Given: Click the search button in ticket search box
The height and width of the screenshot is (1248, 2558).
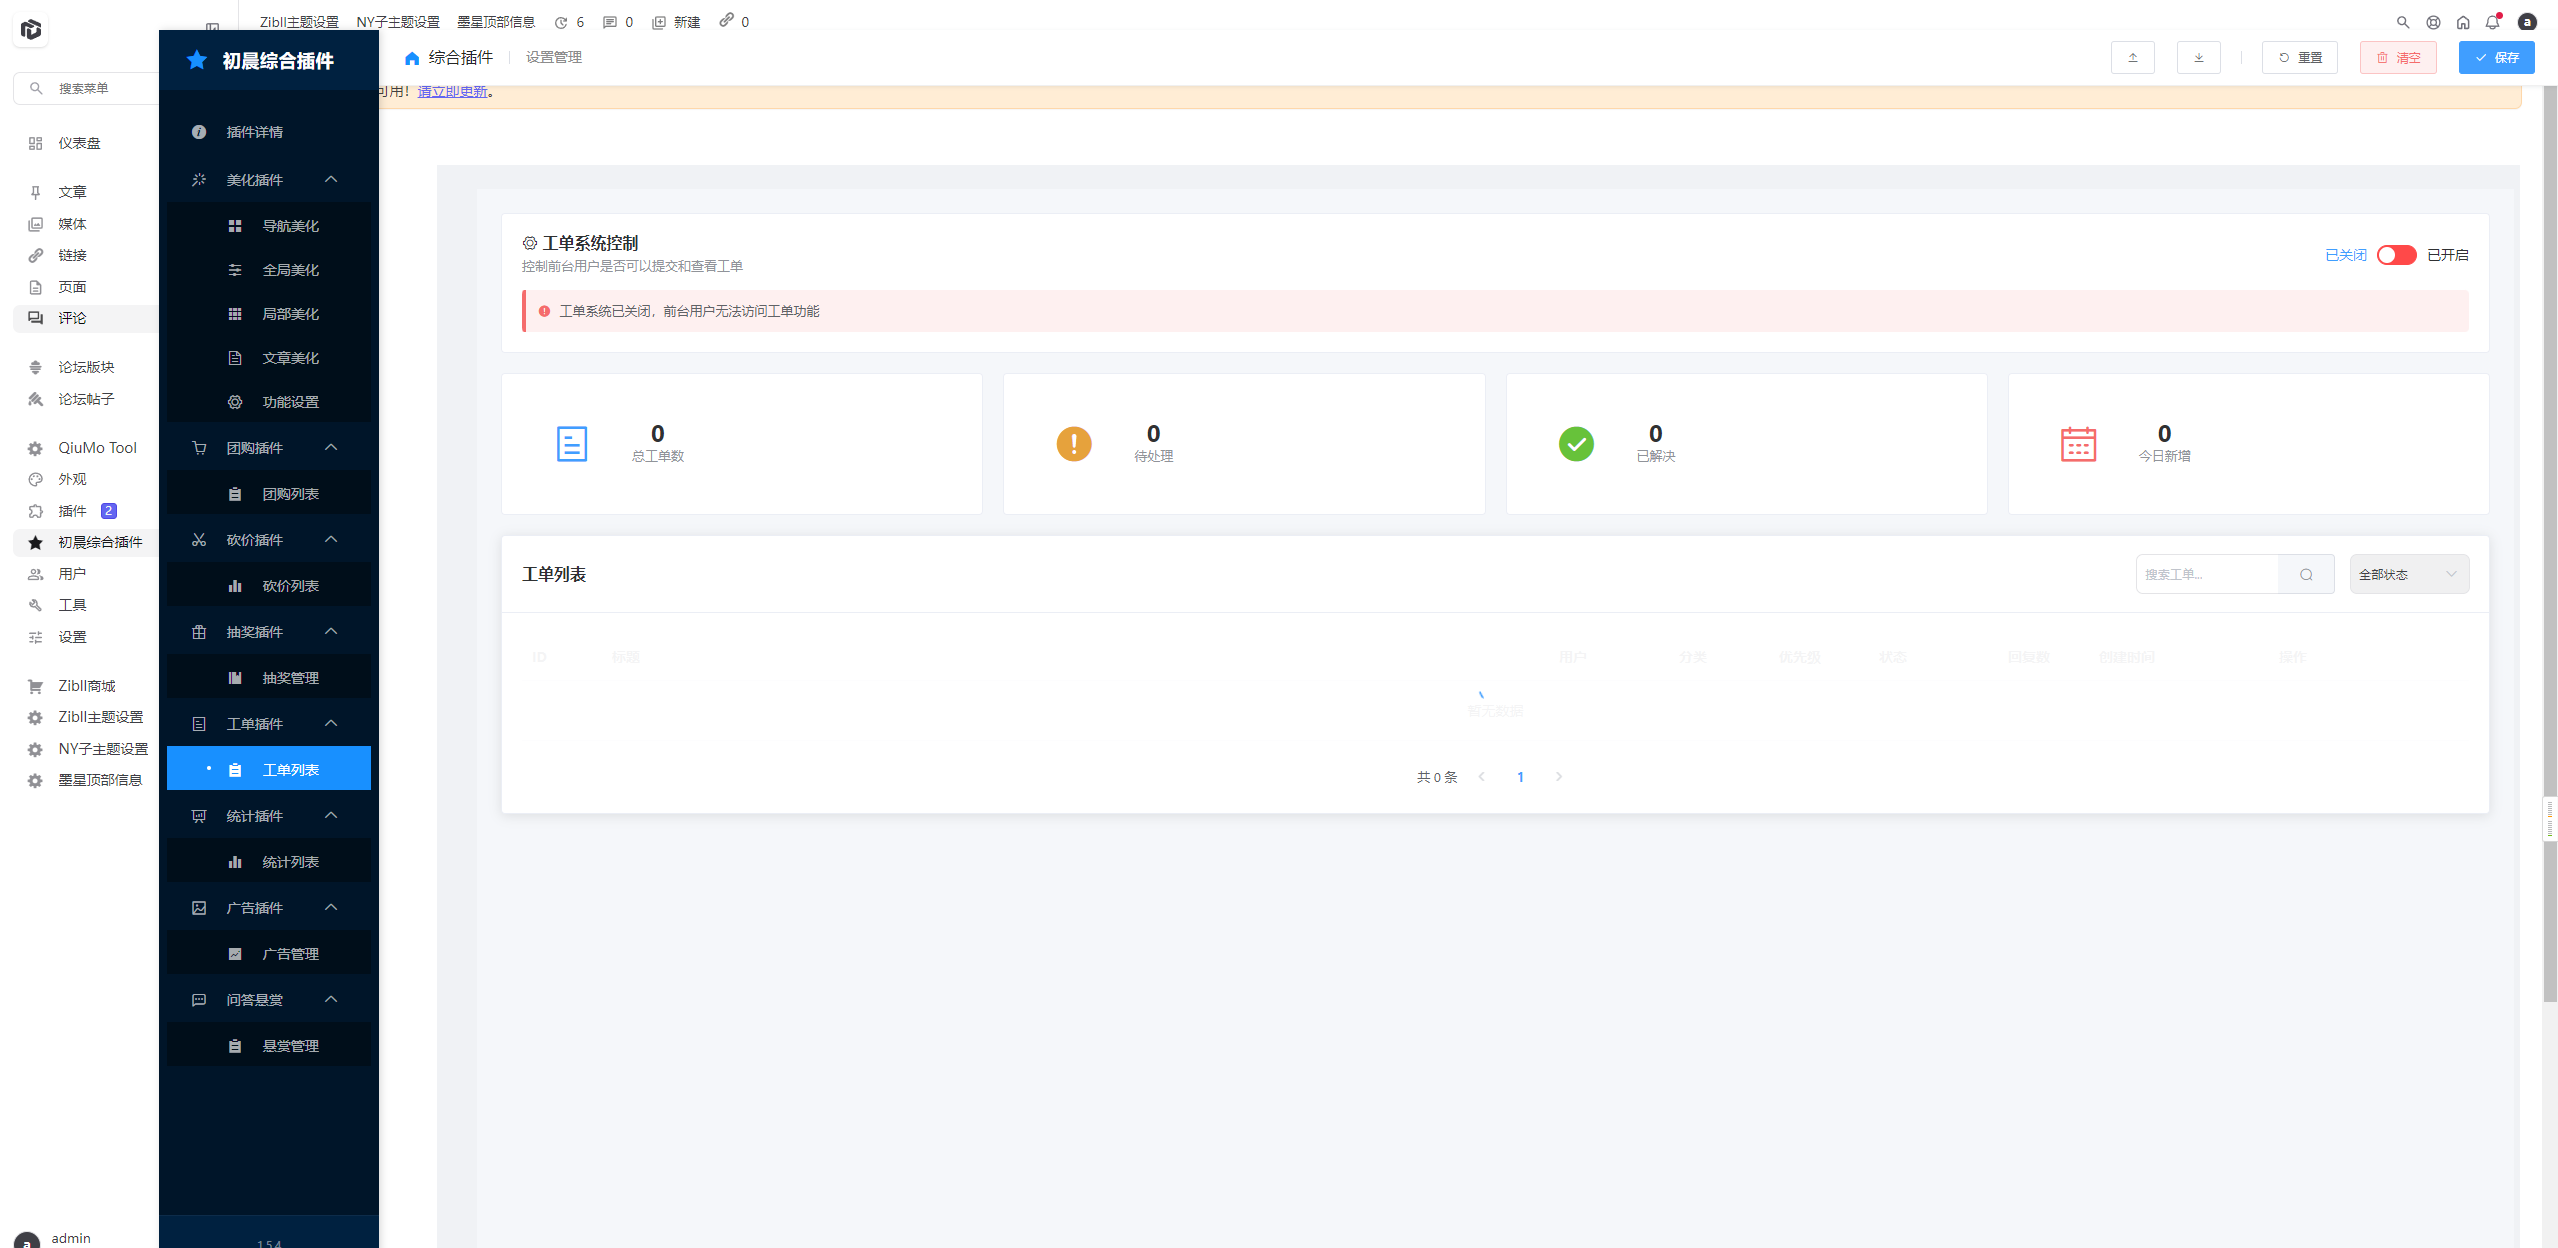Looking at the screenshot, I should pos(2306,575).
